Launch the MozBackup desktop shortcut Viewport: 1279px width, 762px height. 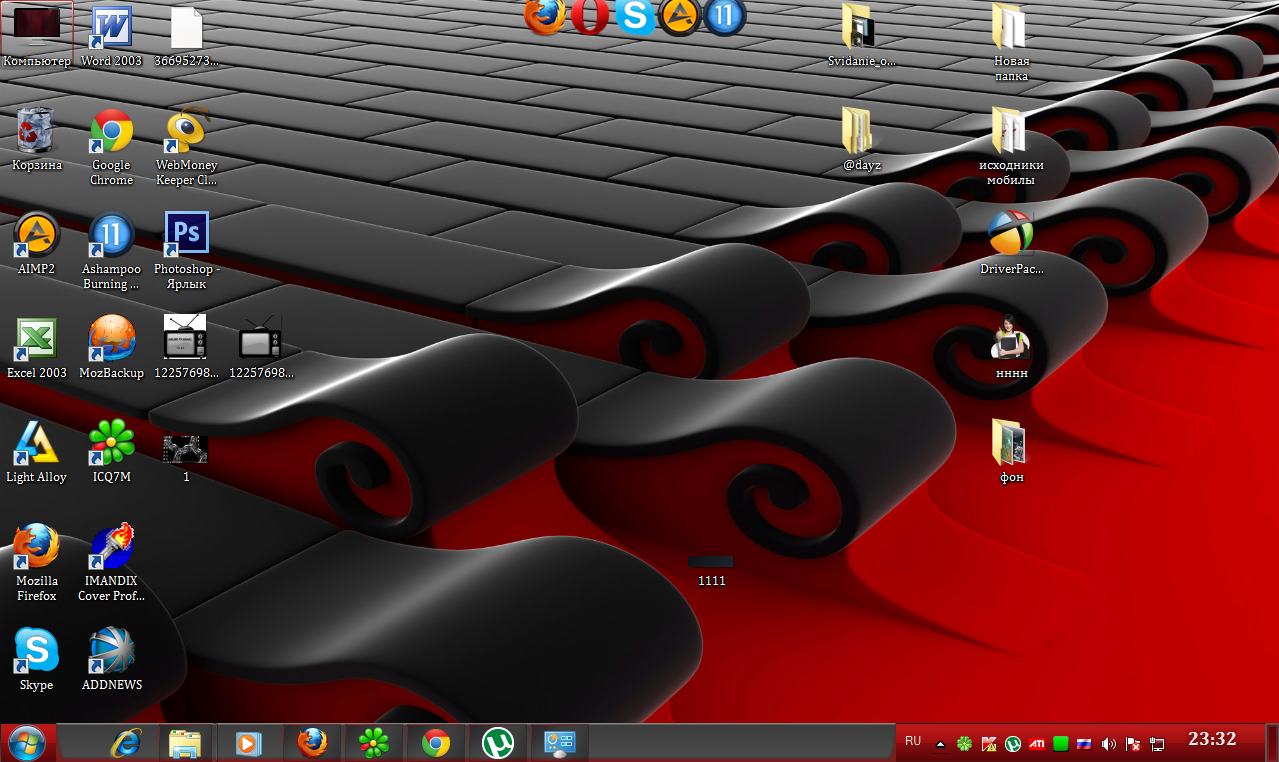(111, 347)
